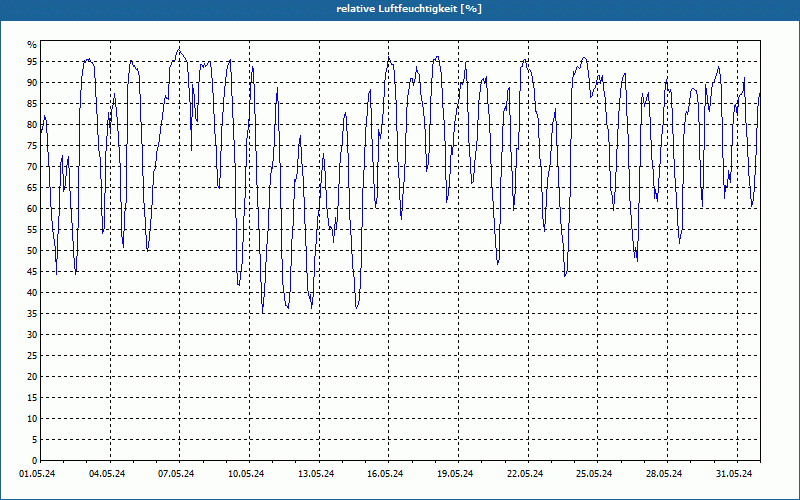
Task: Click the x-axis date '19.05.24'
Action: 455,474
